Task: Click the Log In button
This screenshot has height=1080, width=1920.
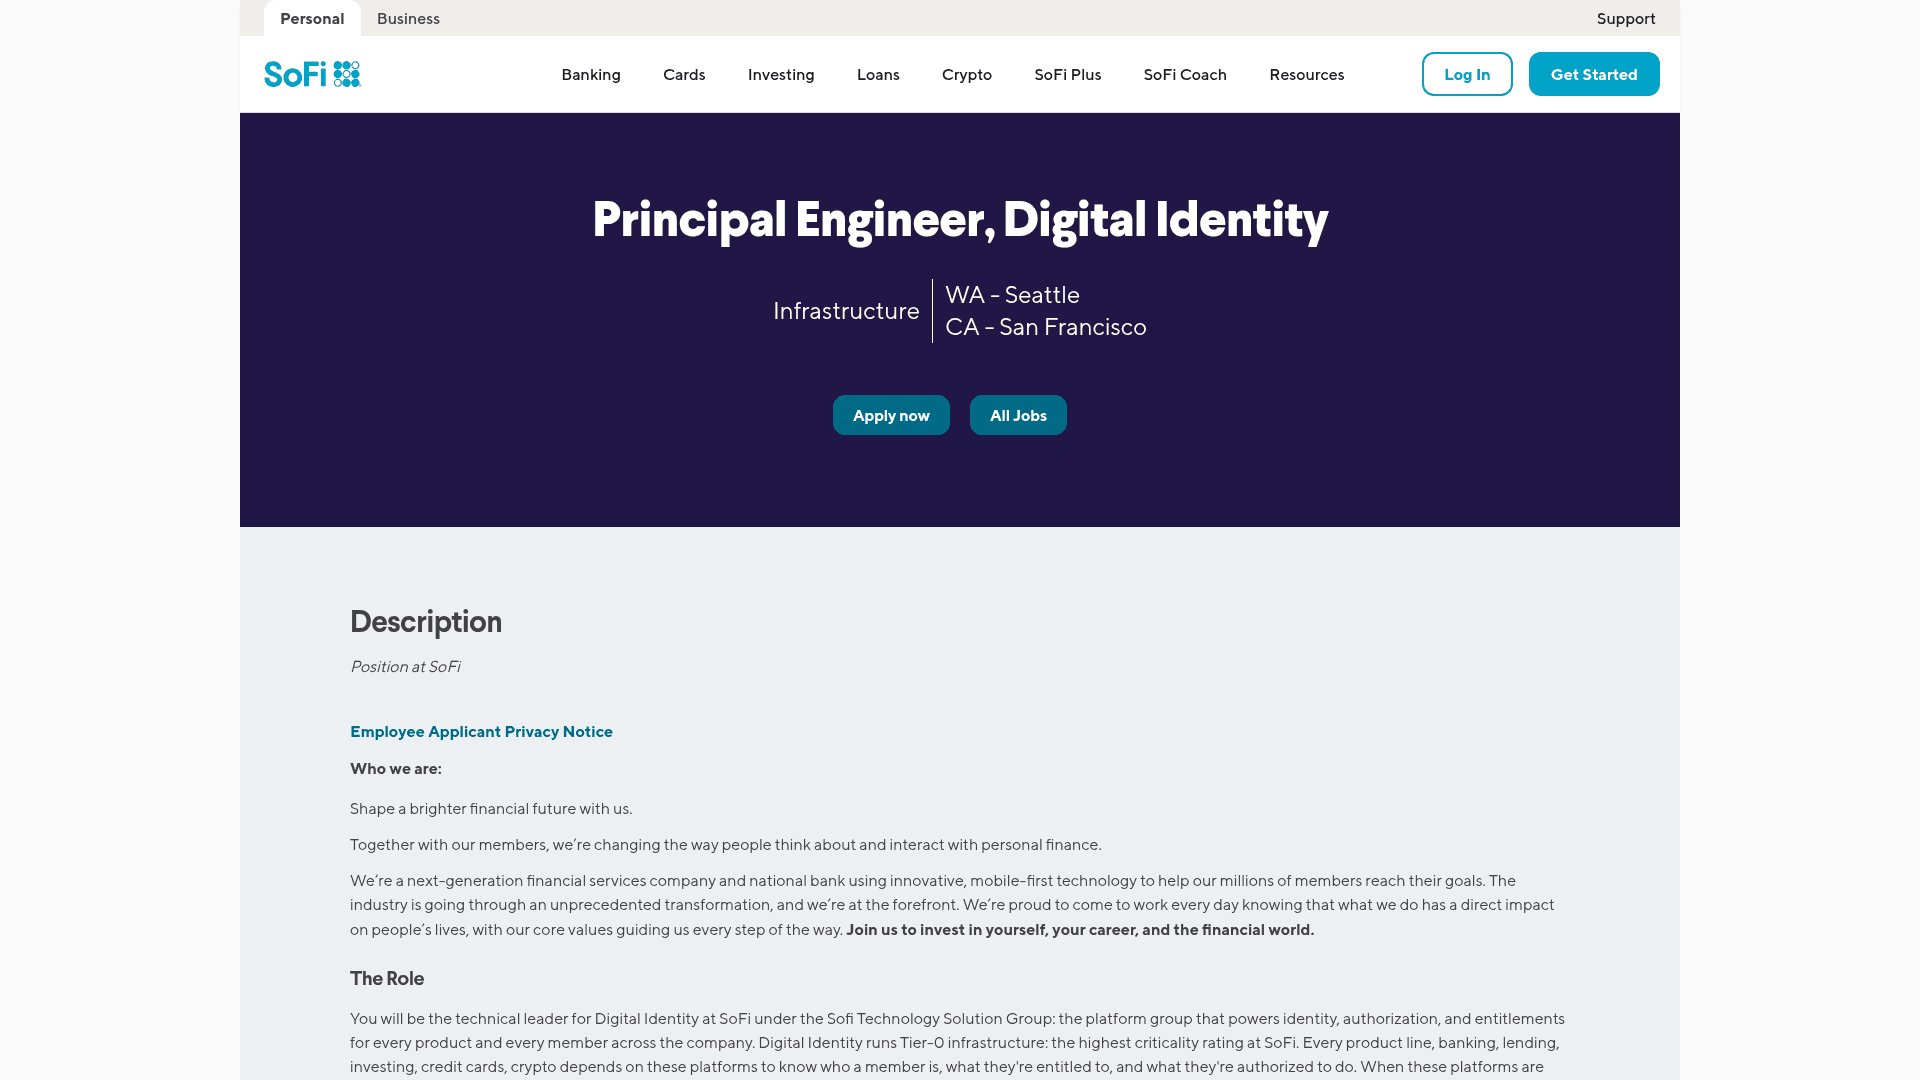Action: click(1467, 74)
